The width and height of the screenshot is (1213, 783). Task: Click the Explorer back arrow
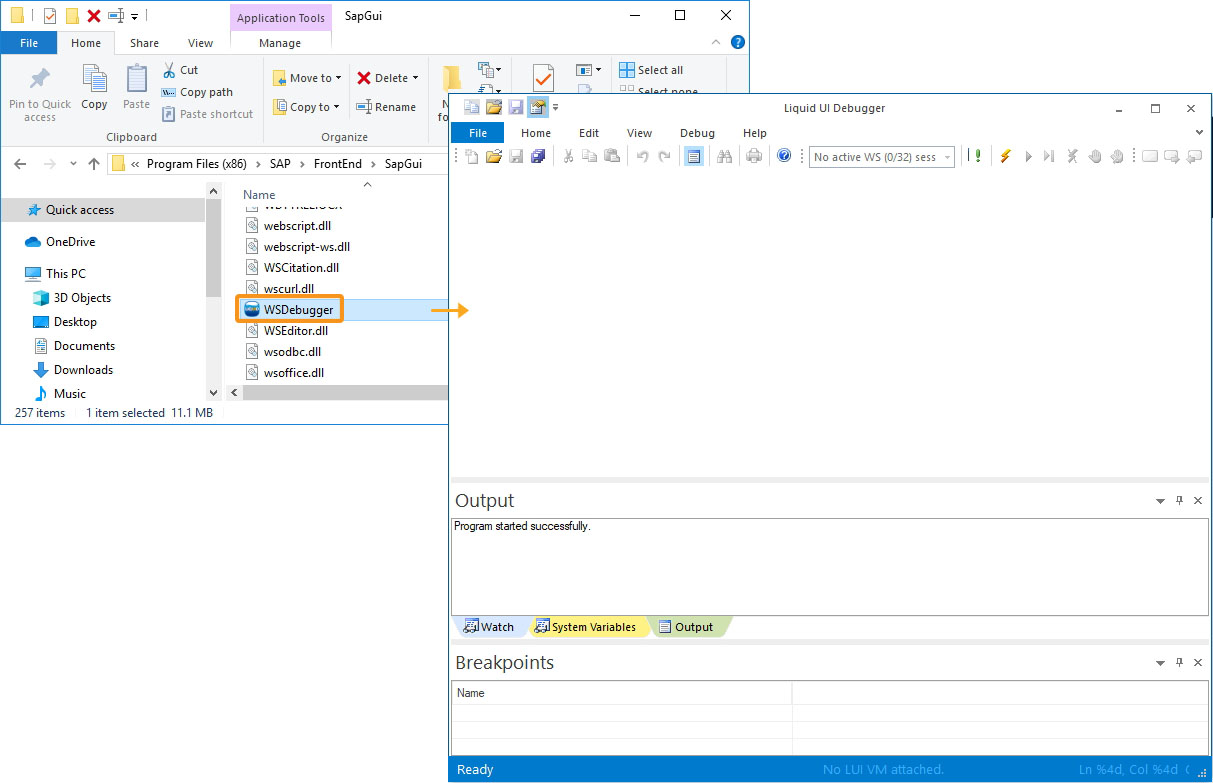(x=20, y=164)
